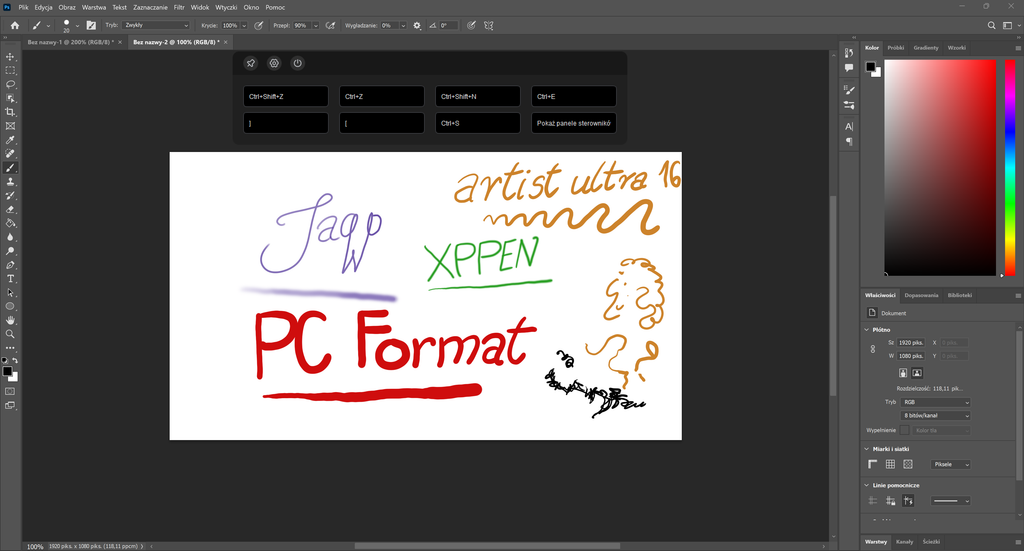This screenshot has width=1024, height=551.
Task: Select the Zoom tool in toolbar
Action: 10,334
